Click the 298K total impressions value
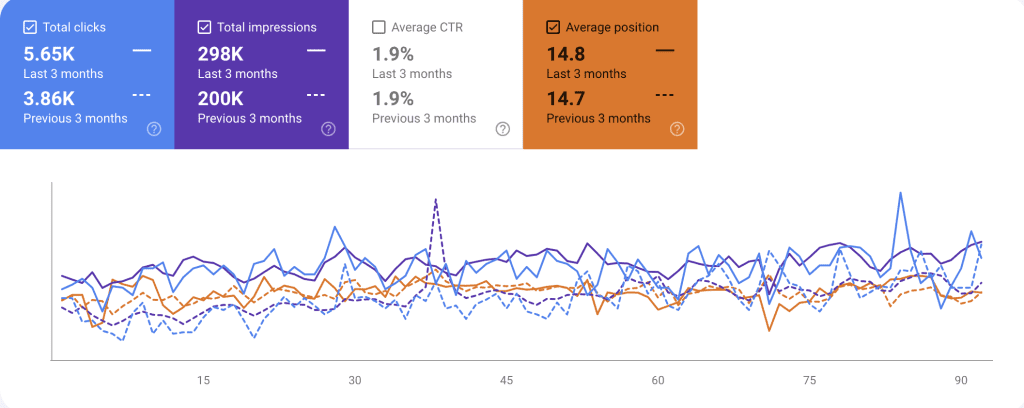1024x408 pixels. (221, 55)
